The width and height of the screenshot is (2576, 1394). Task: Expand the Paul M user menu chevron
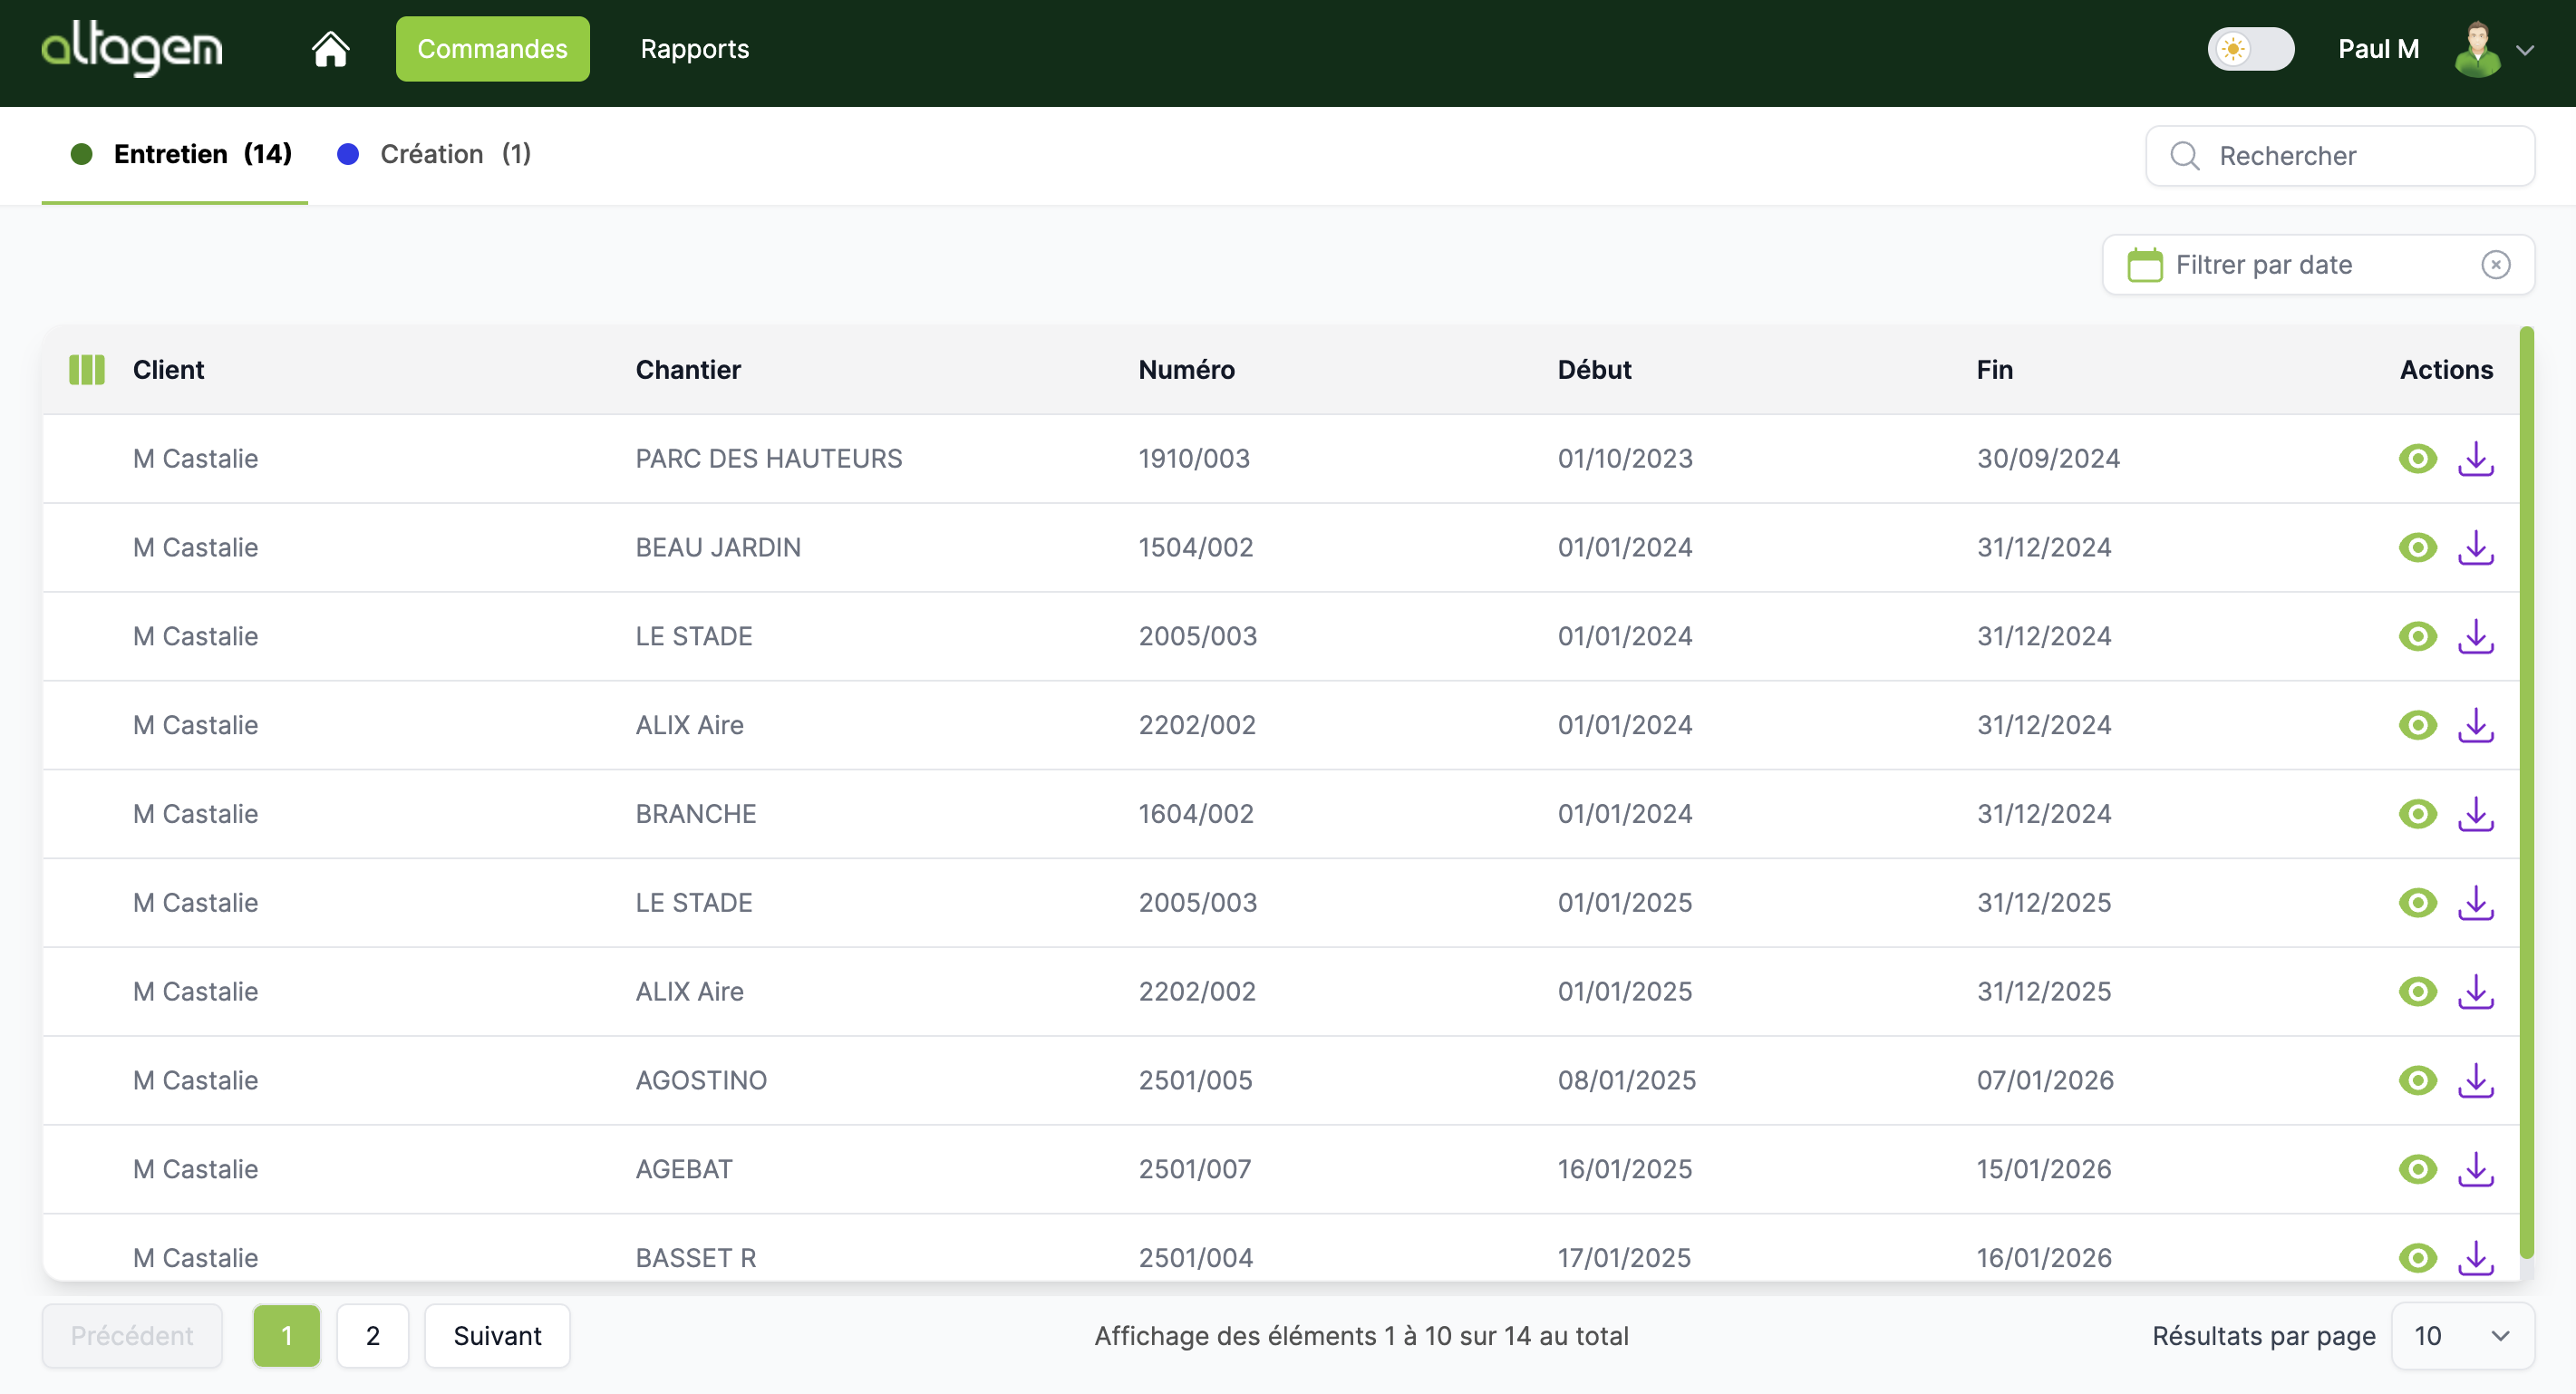point(2525,50)
